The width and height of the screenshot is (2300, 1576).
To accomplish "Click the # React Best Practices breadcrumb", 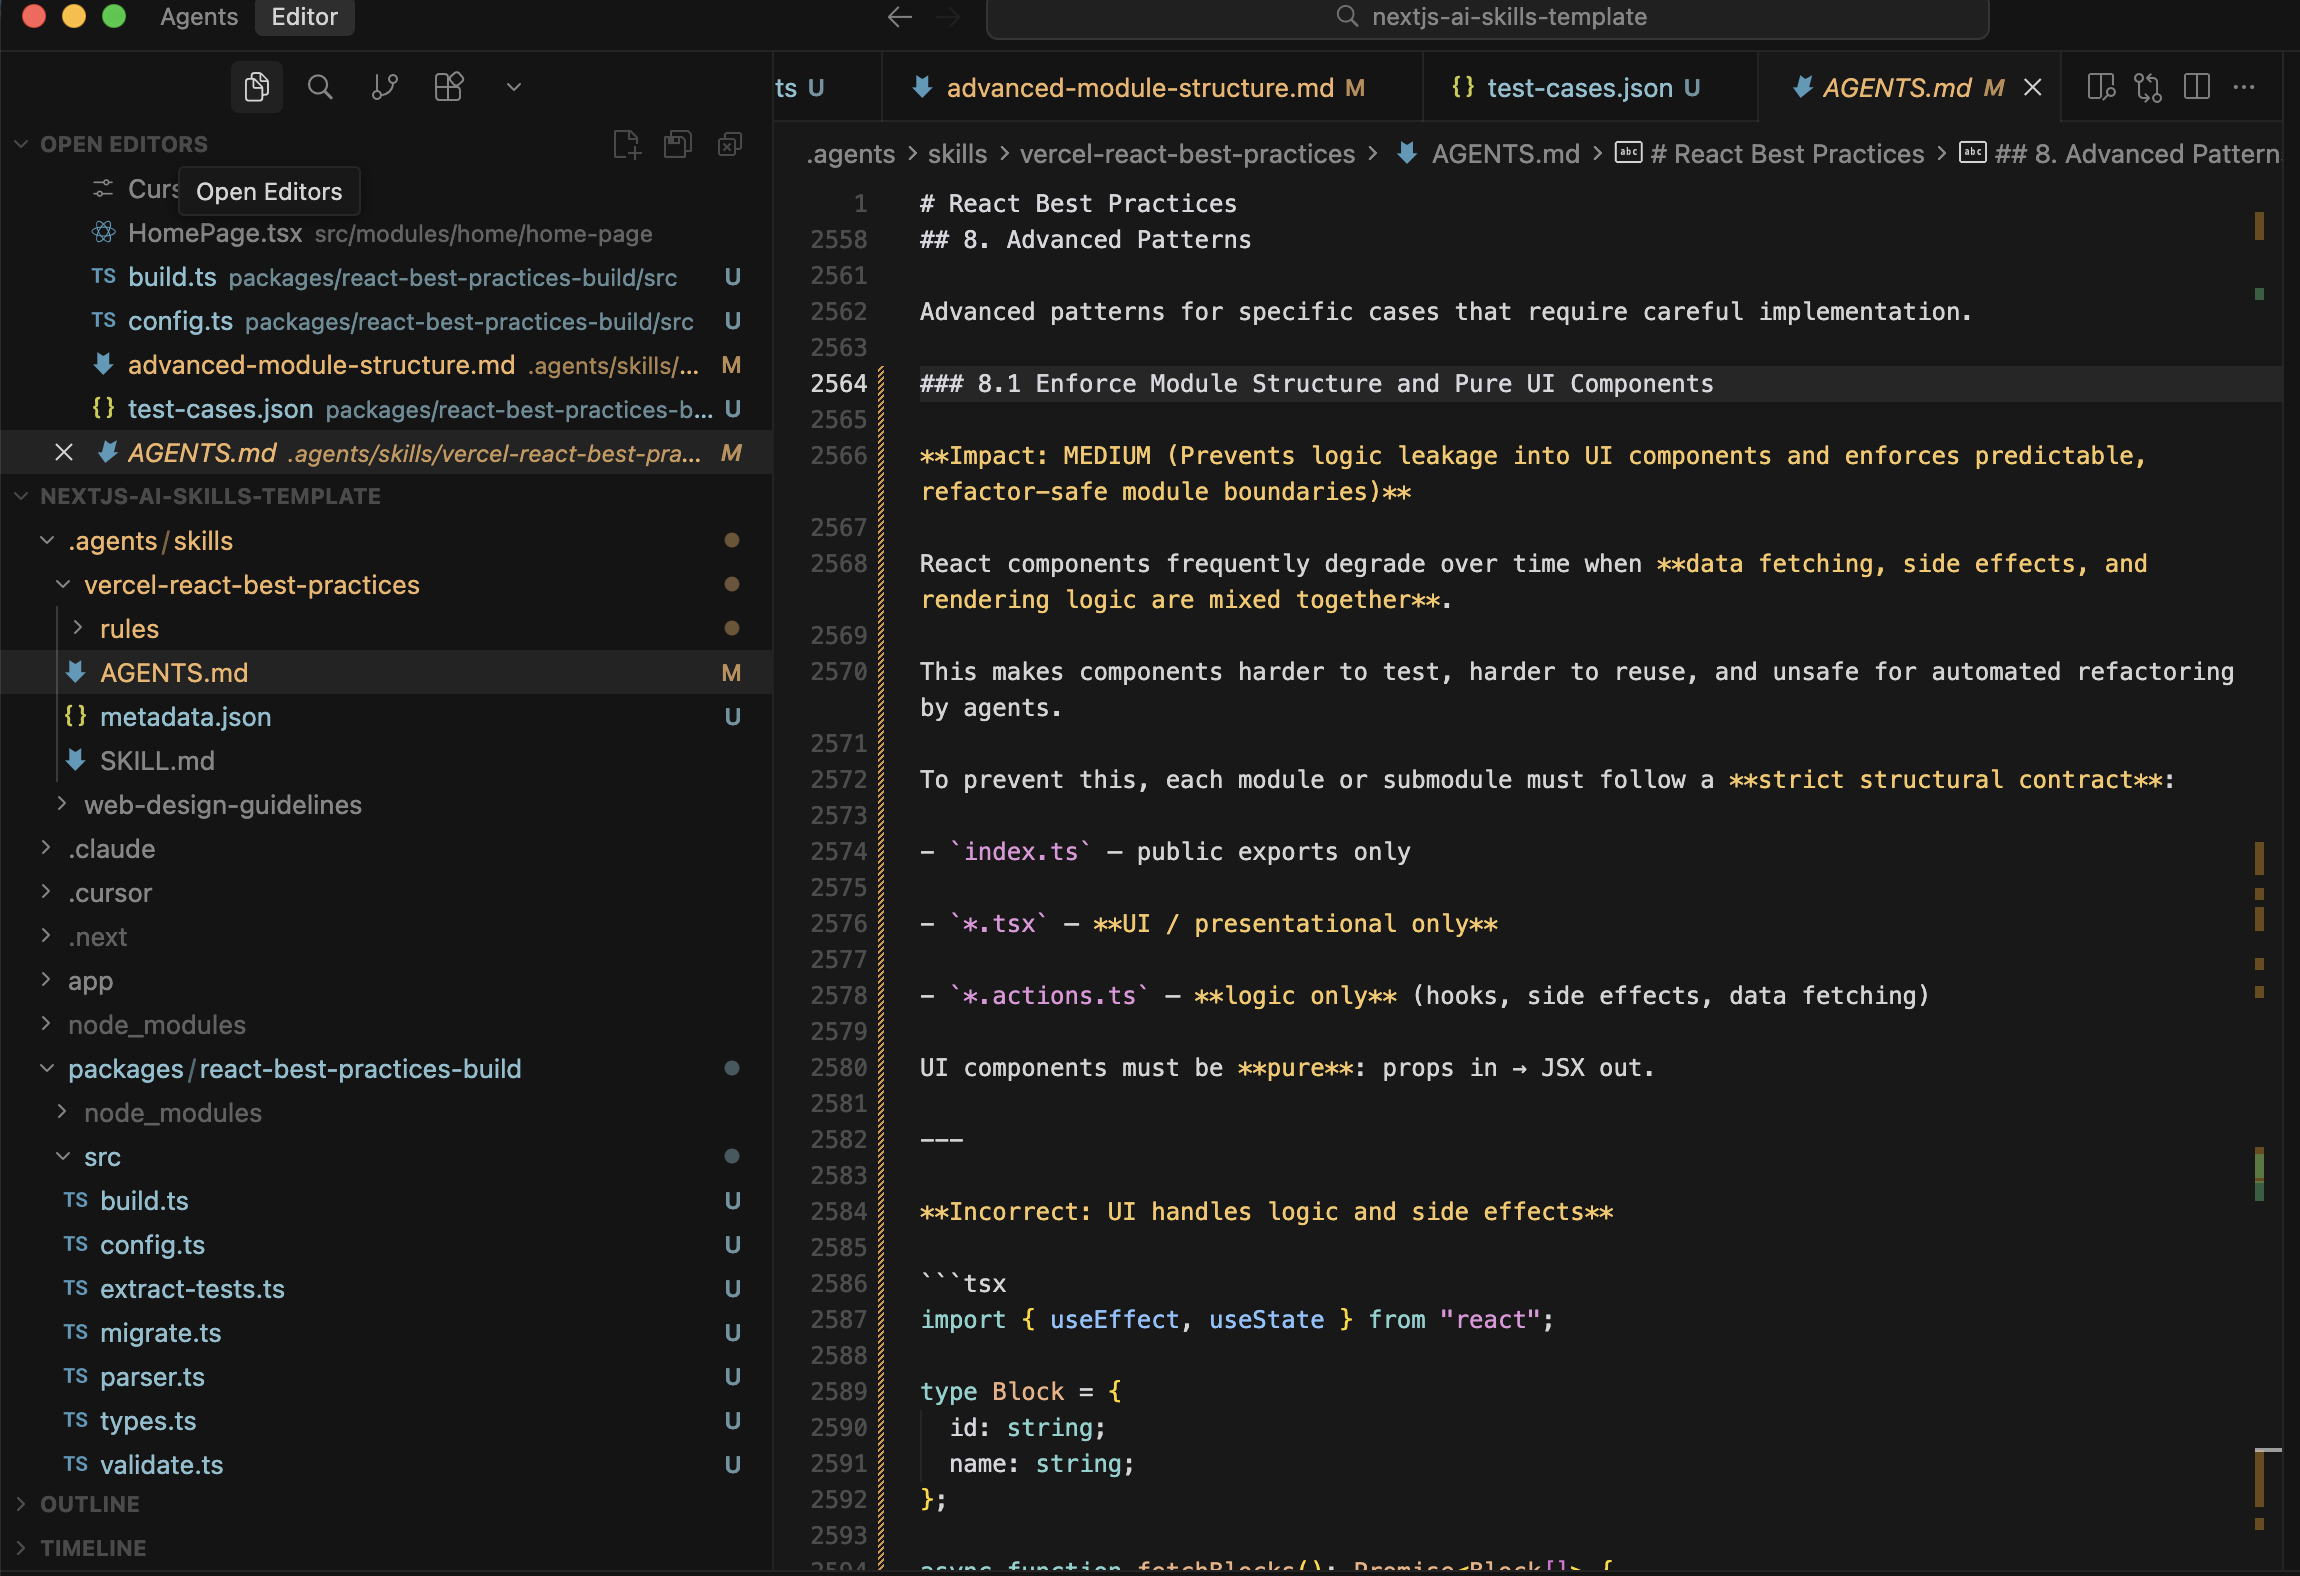I will point(1770,154).
